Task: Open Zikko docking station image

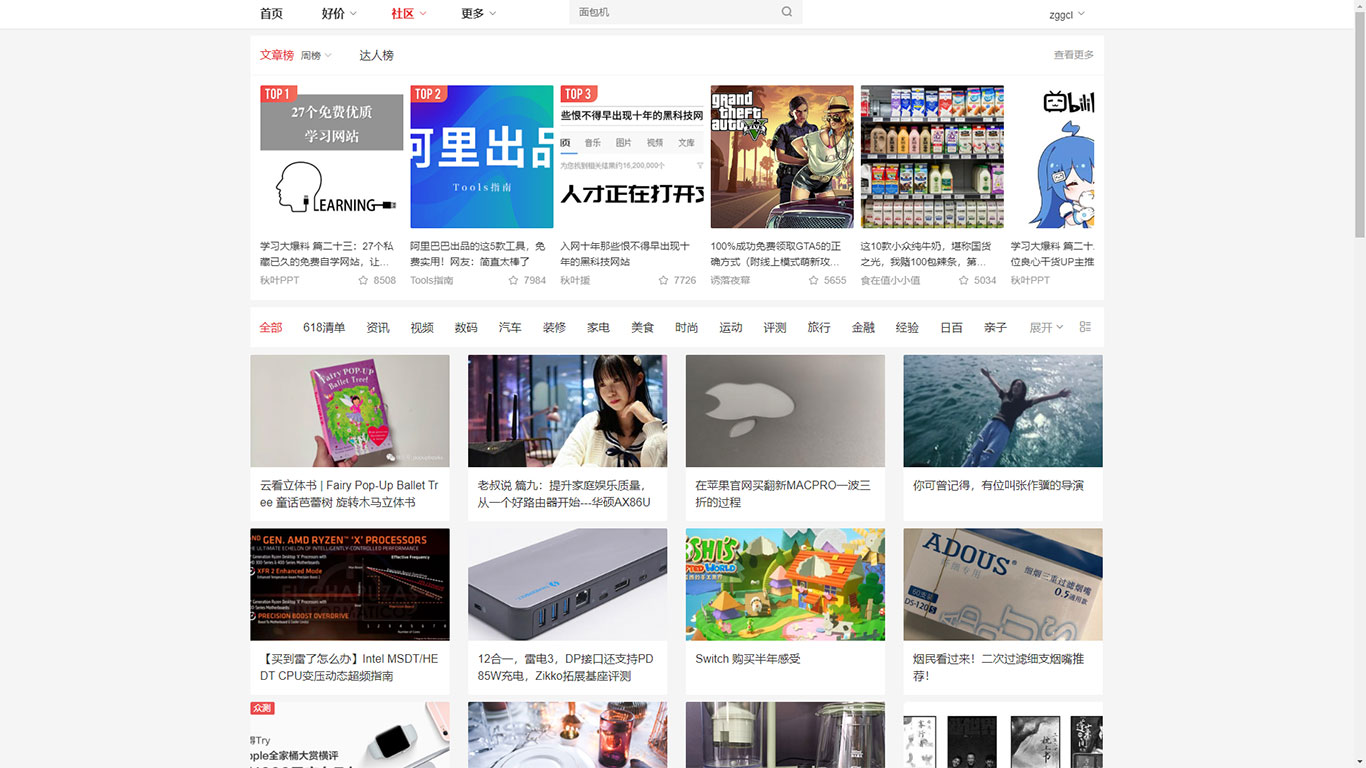Action: point(567,585)
